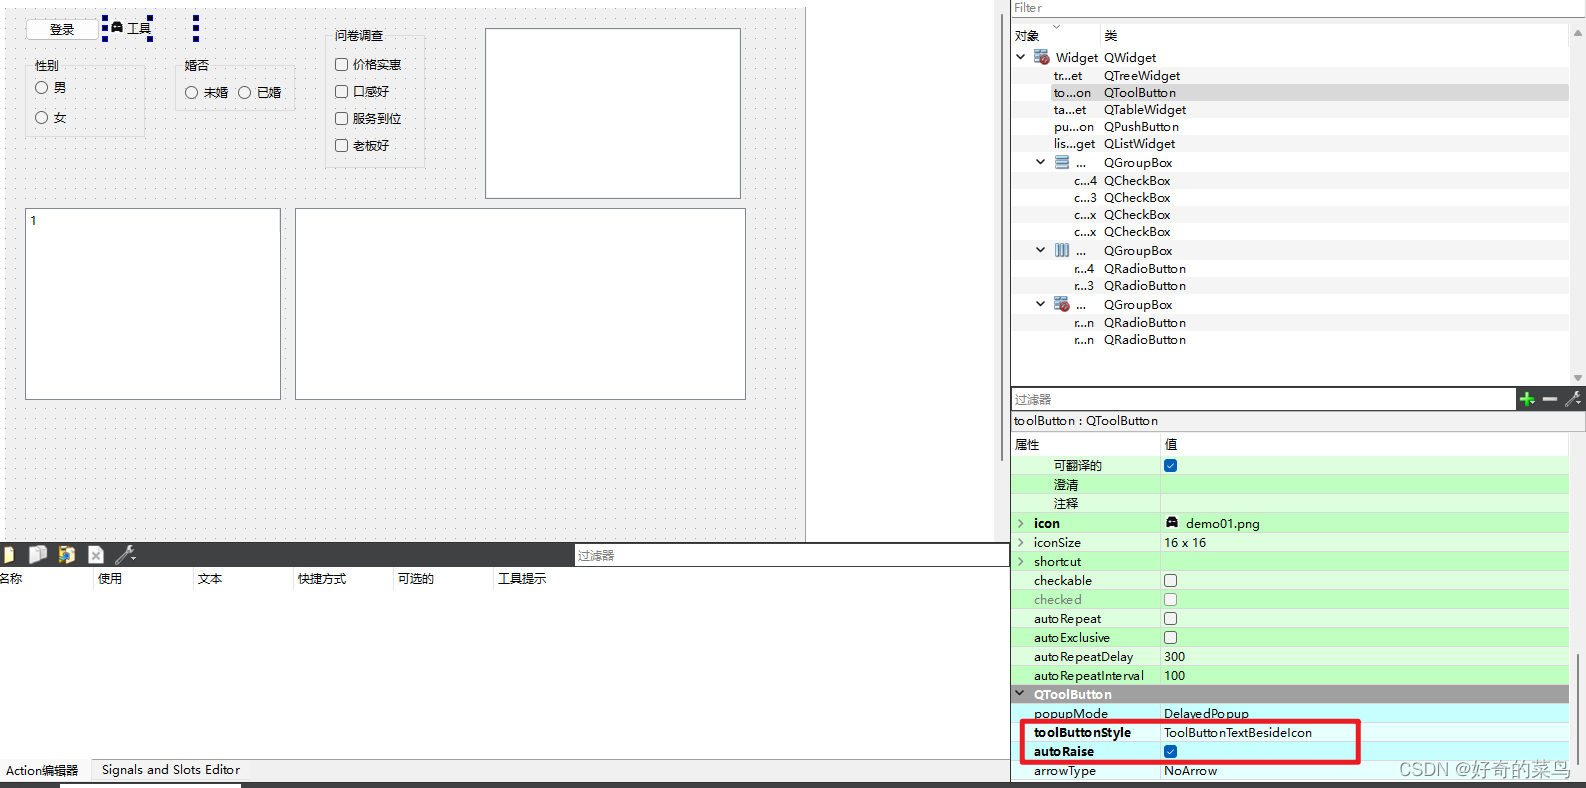
Task: Click the demo01.png icon thumbnail in icon property
Action: point(1172,523)
